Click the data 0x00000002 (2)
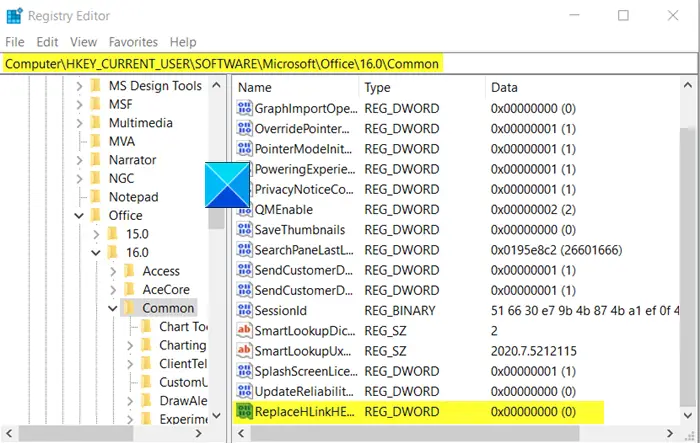 533,209
